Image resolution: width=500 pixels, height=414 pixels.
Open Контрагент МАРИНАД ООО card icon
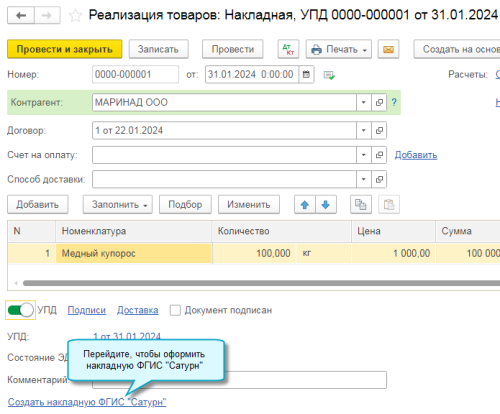tap(379, 102)
